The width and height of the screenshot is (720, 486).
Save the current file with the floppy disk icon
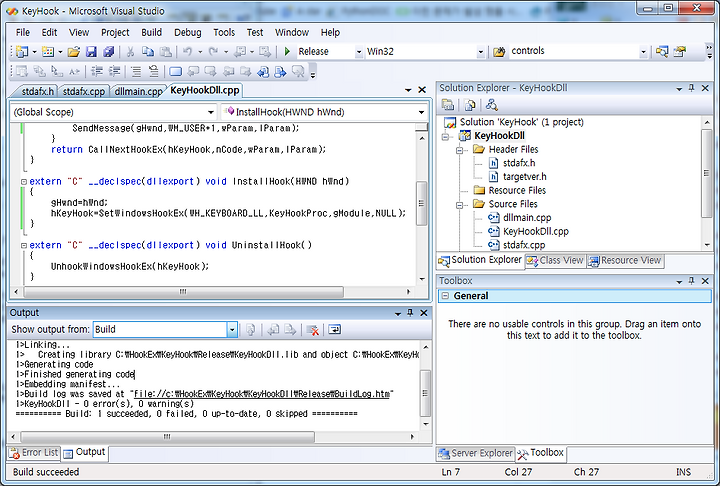tap(91, 51)
